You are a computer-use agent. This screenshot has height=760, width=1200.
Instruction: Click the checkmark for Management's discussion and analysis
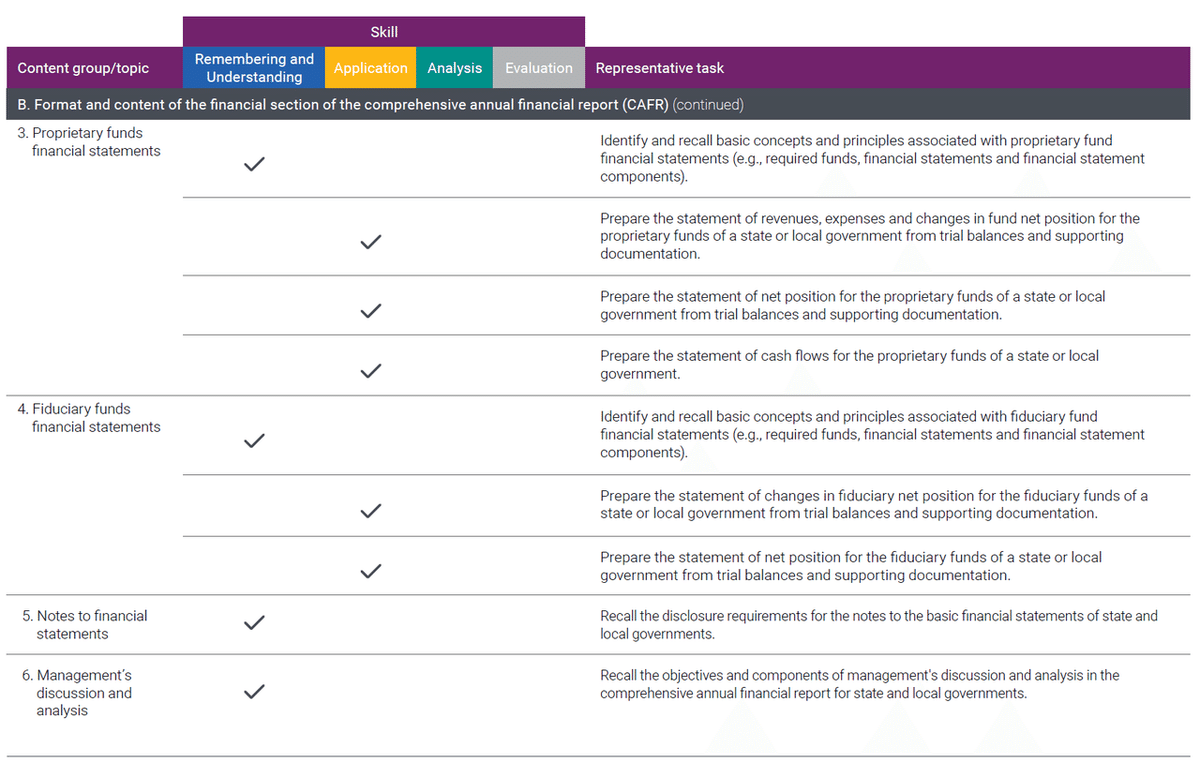pos(254,691)
